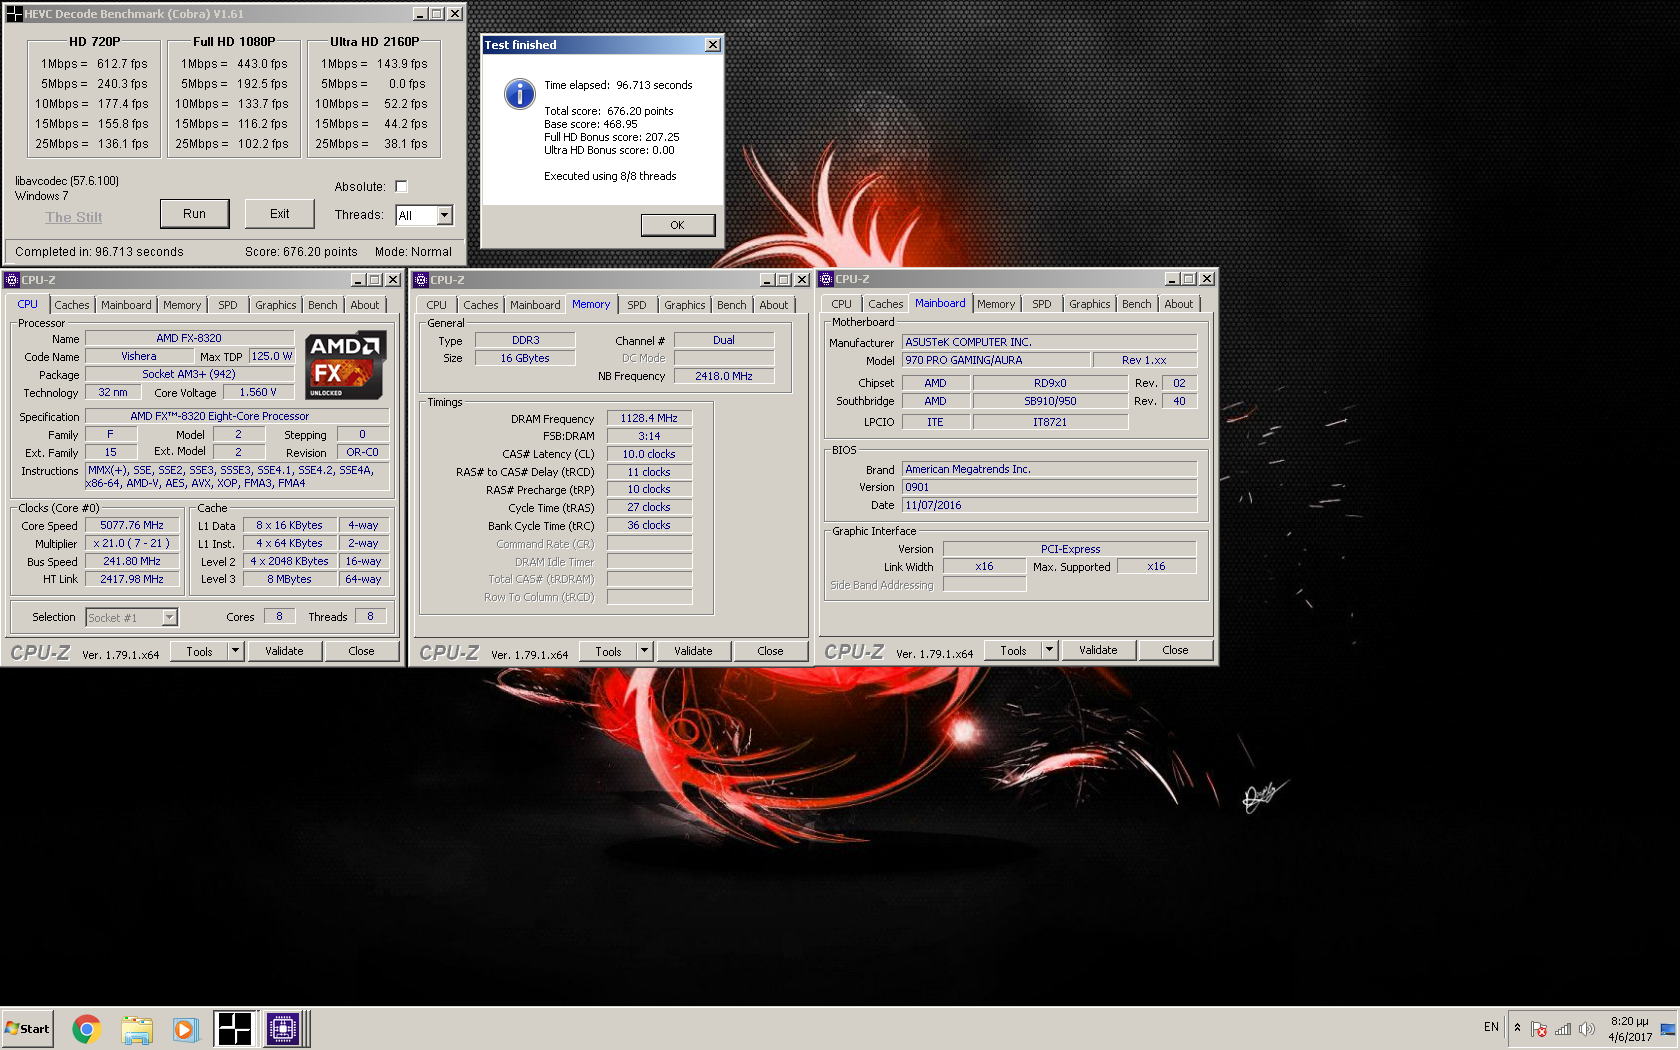The image size is (1680, 1050).
Task: Click the AMD FX logo in CPU-Z
Action: pyautogui.click(x=346, y=365)
